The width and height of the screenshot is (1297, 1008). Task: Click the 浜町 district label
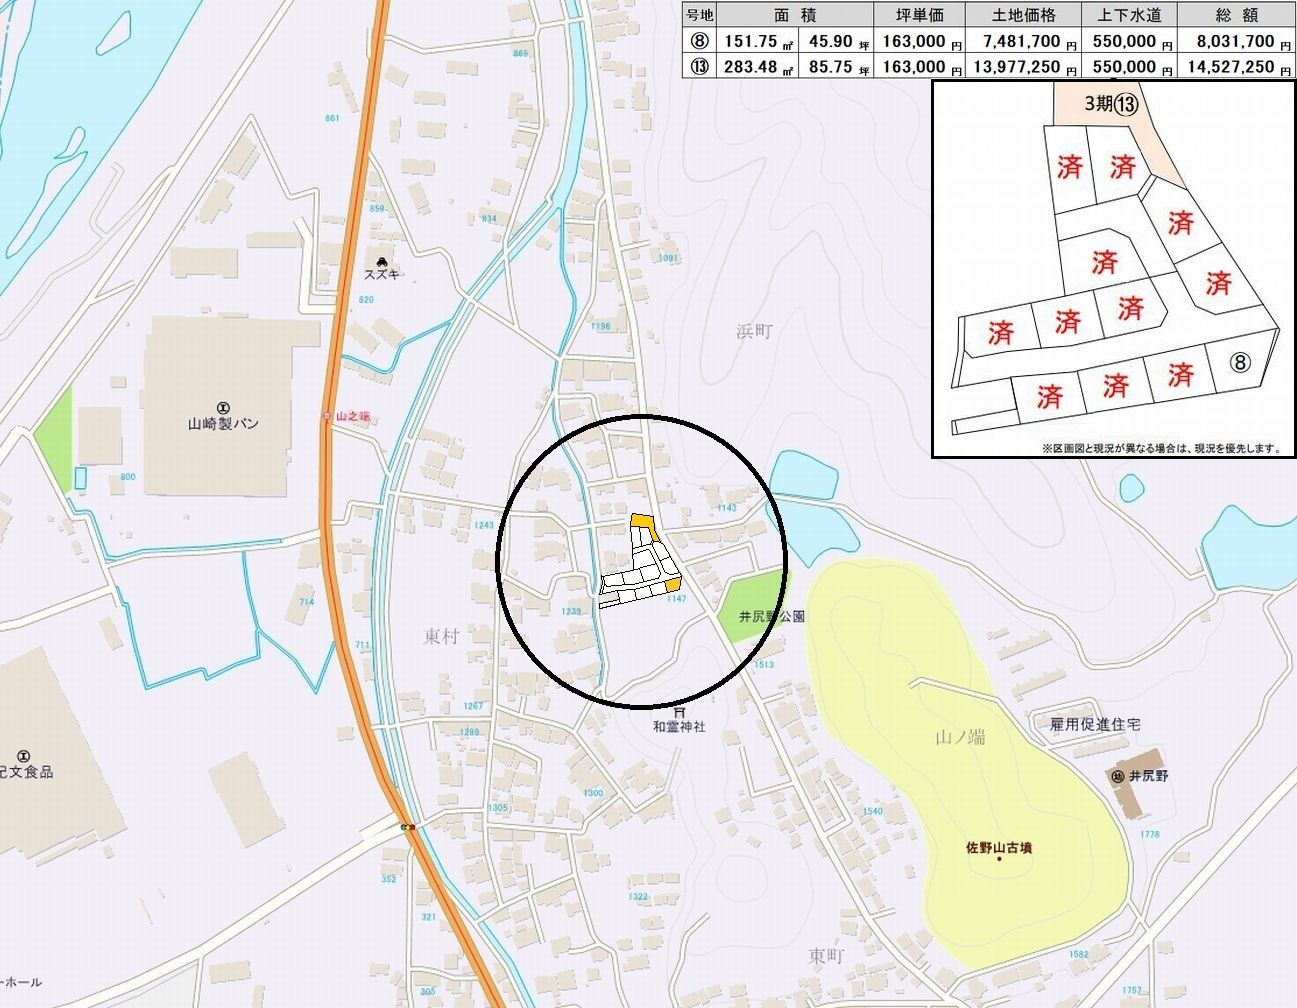(756, 331)
